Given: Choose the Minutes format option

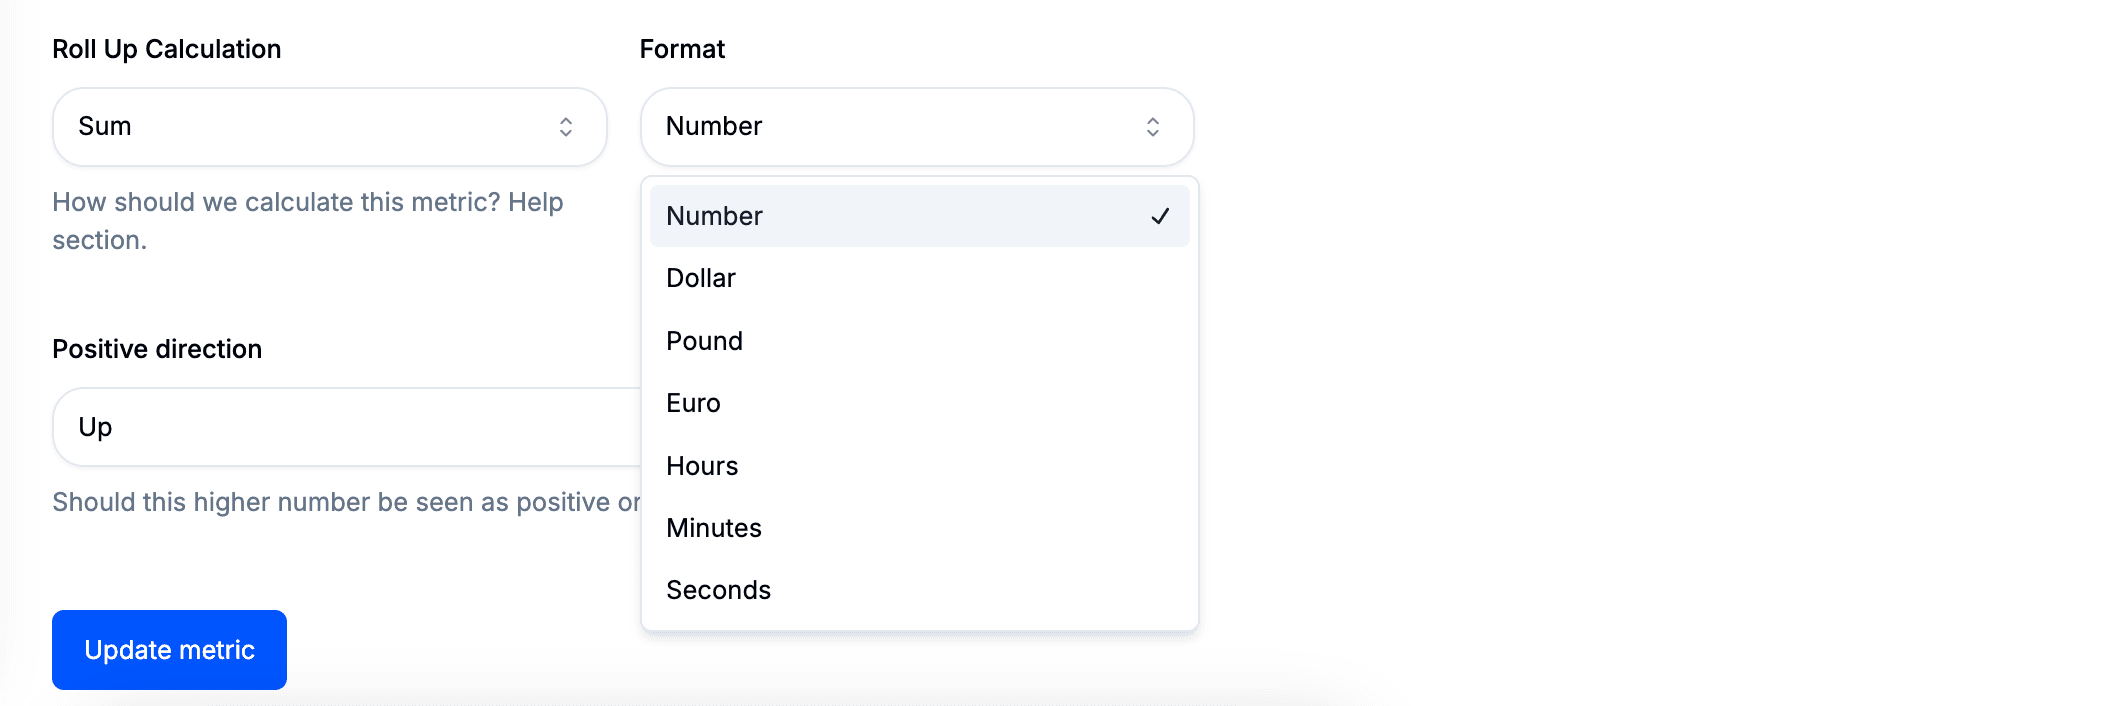Looking at the screenshot, I should click(x=714, y=528).
